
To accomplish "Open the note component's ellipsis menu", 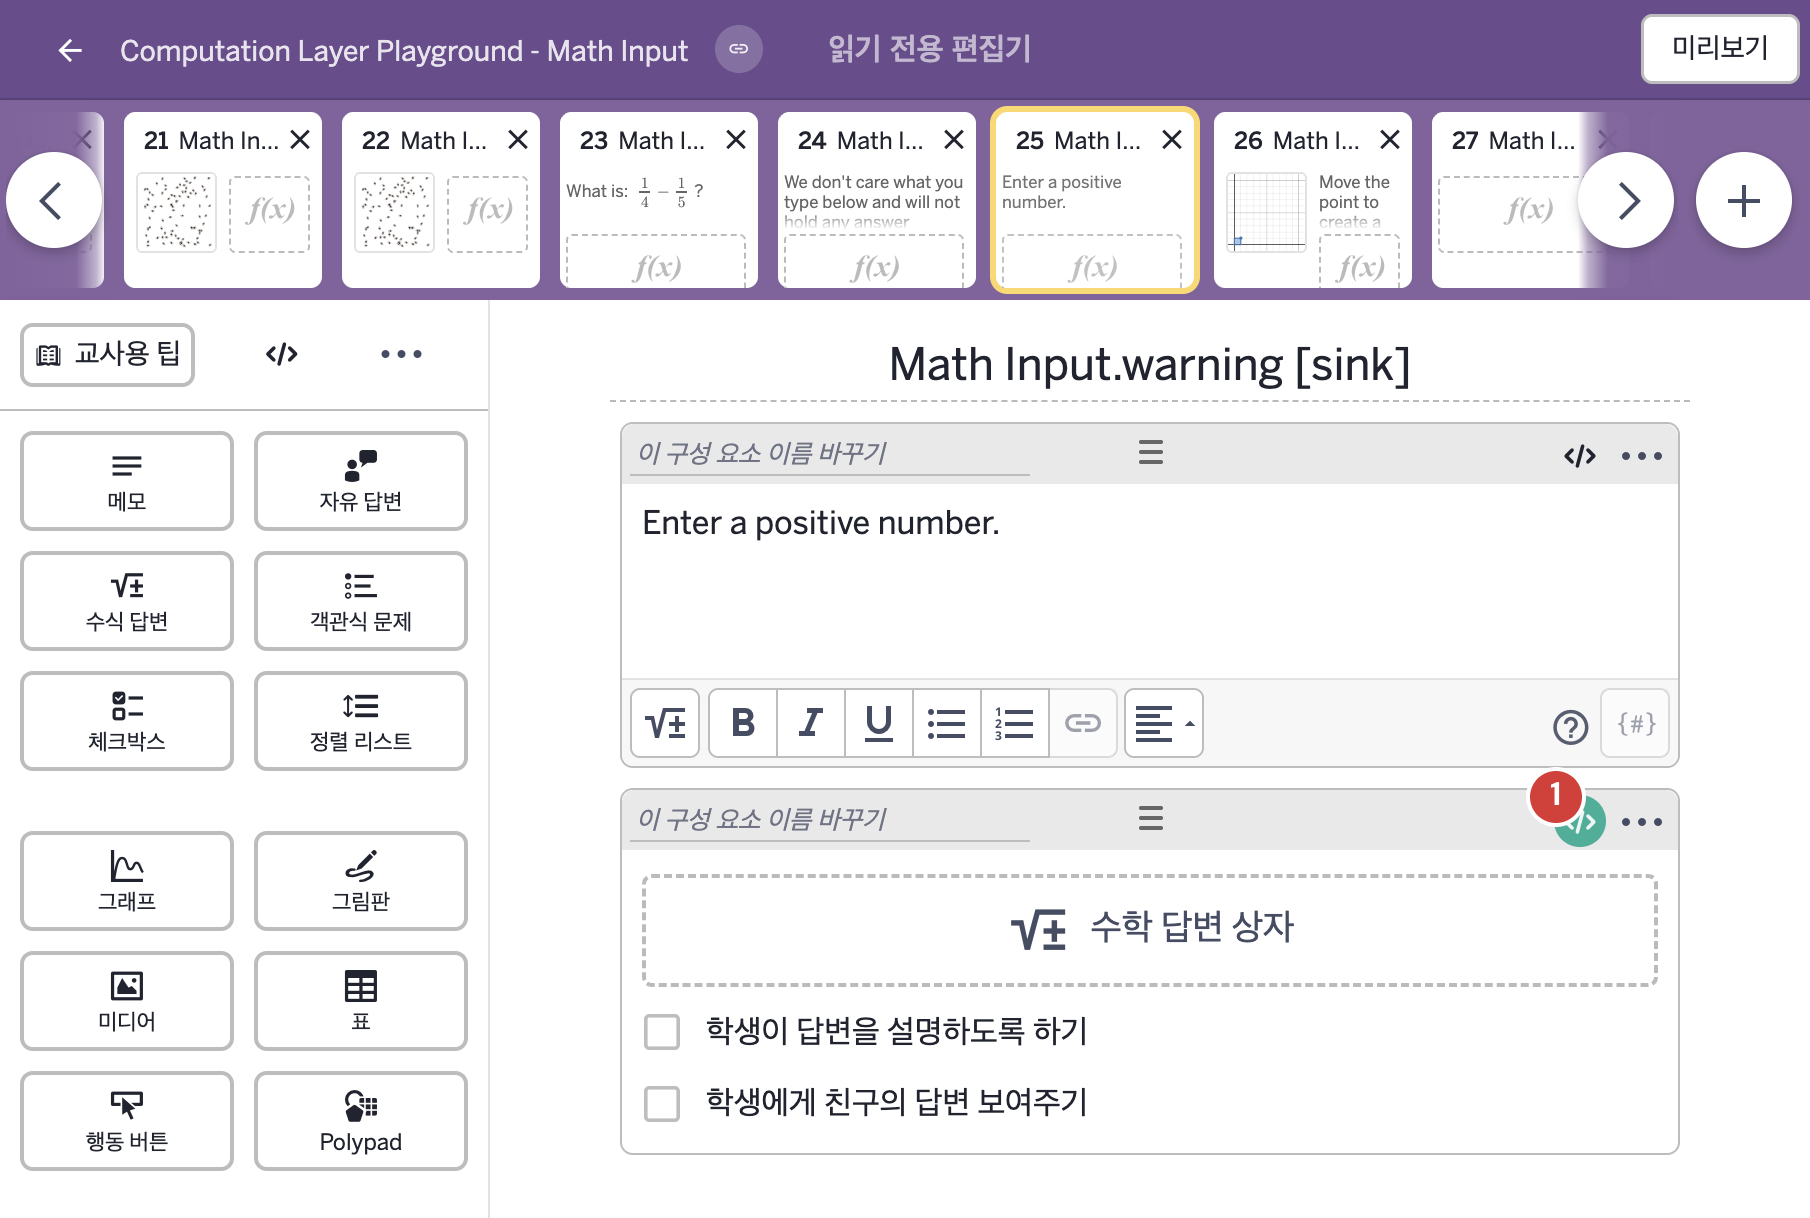I will 1642,456.
